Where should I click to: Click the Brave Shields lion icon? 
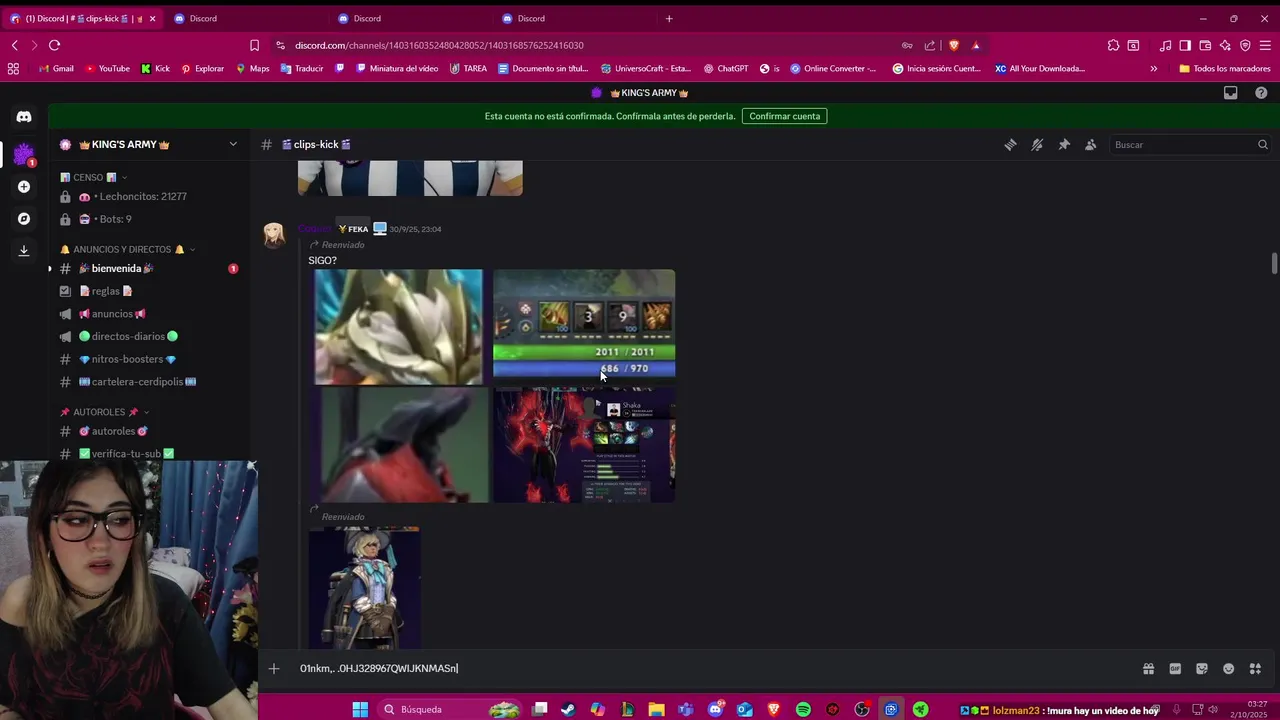point(953,45)
